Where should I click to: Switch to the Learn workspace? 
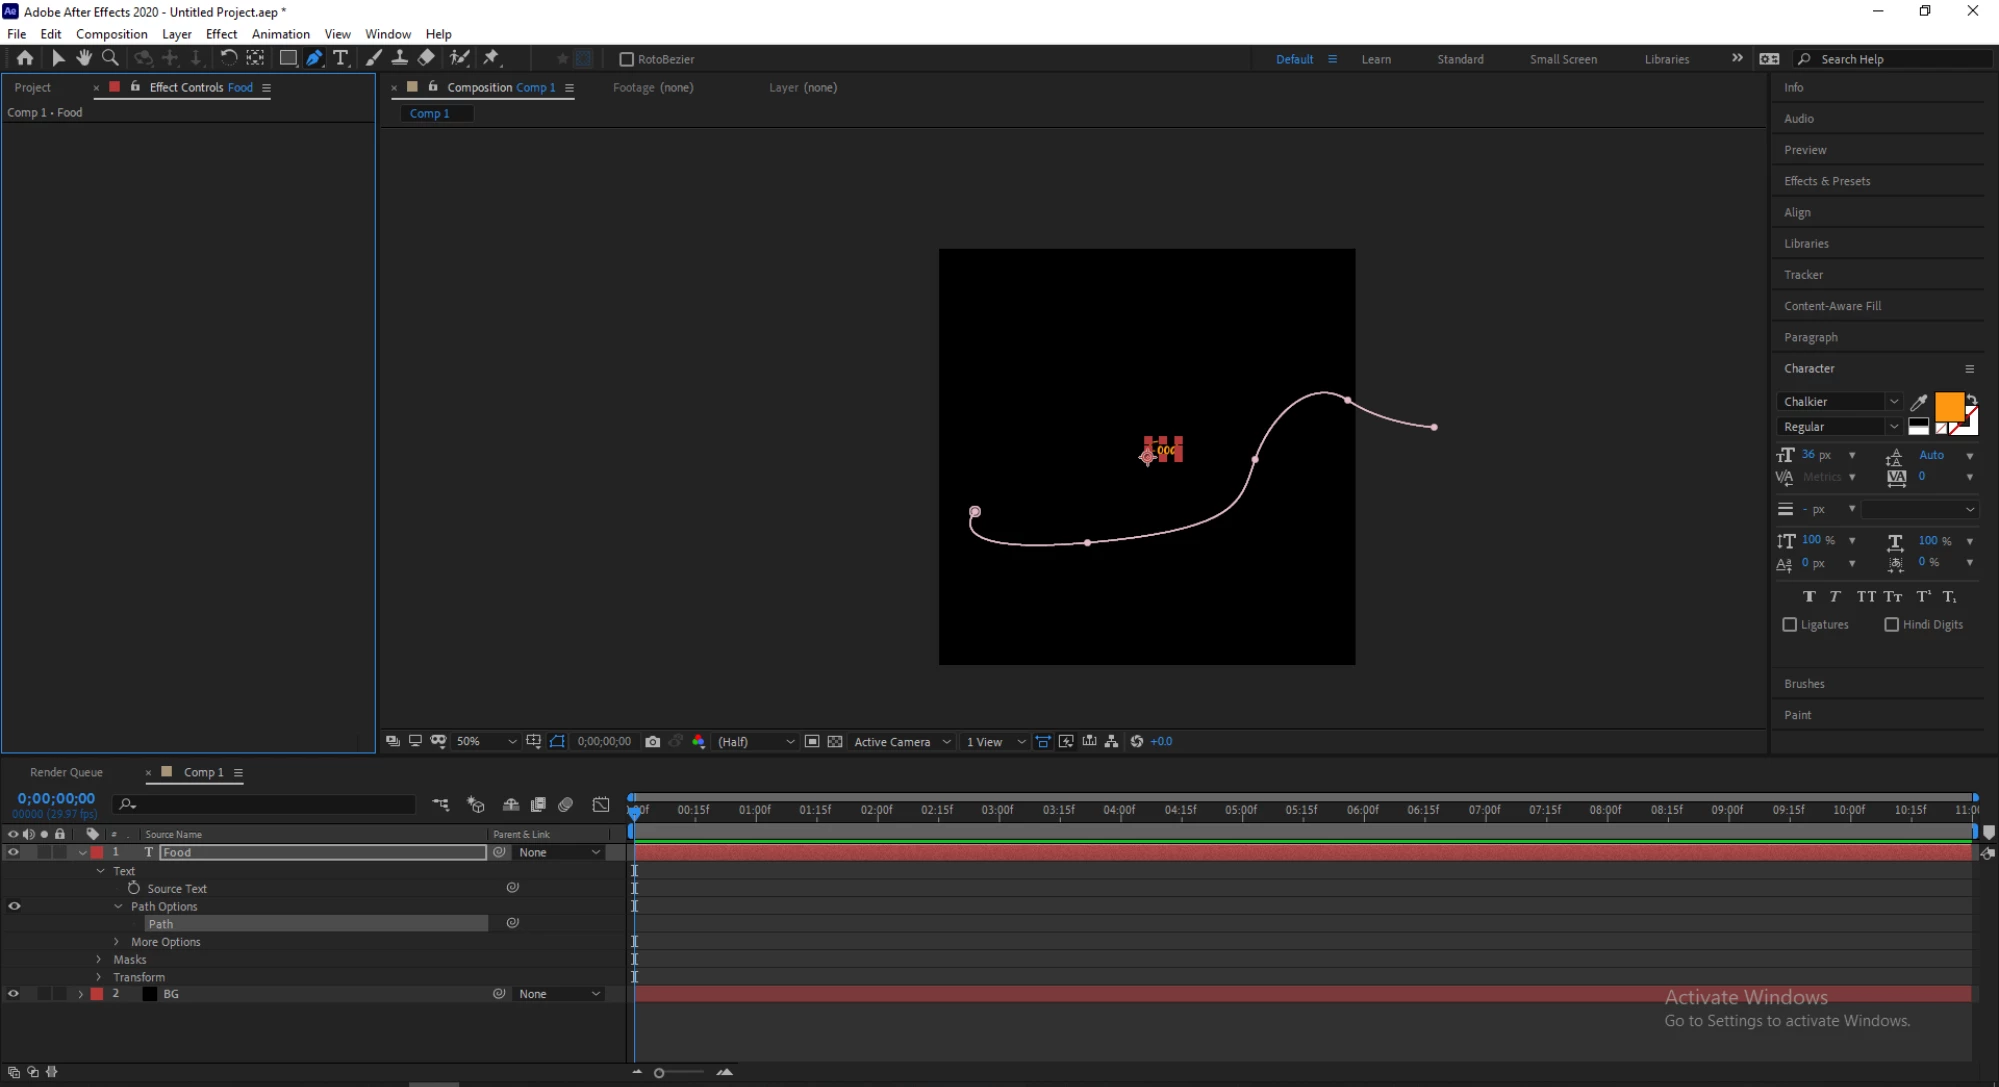(1375, 59)
